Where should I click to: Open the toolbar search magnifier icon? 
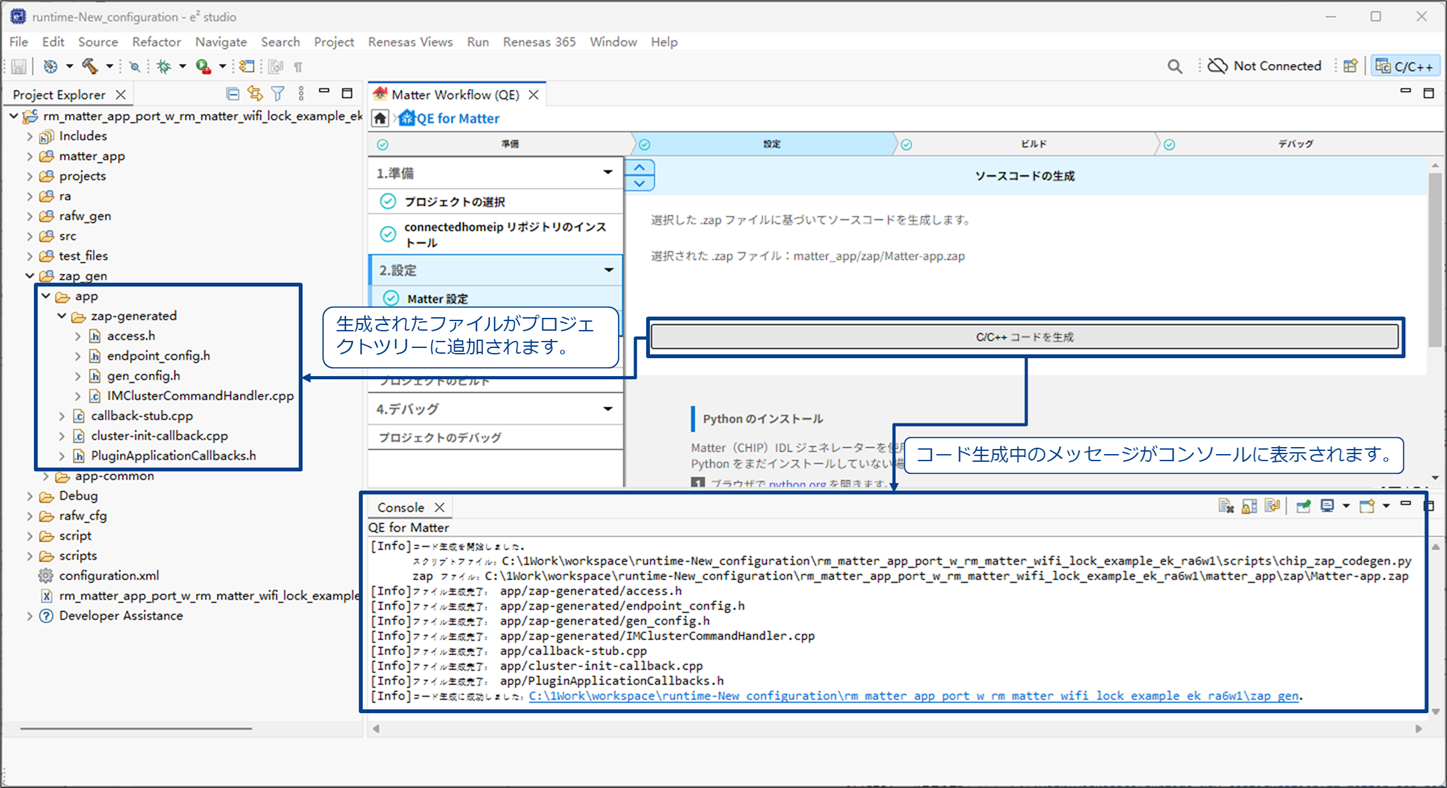point(1175,66)
